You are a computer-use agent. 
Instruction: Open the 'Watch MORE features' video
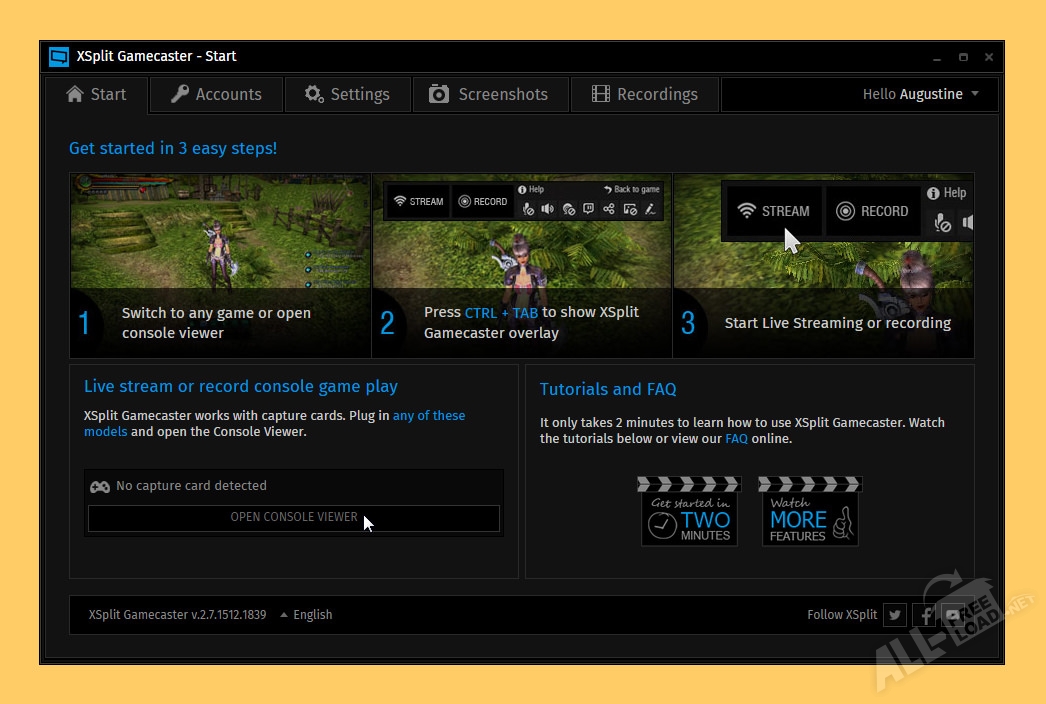point(808,511)
